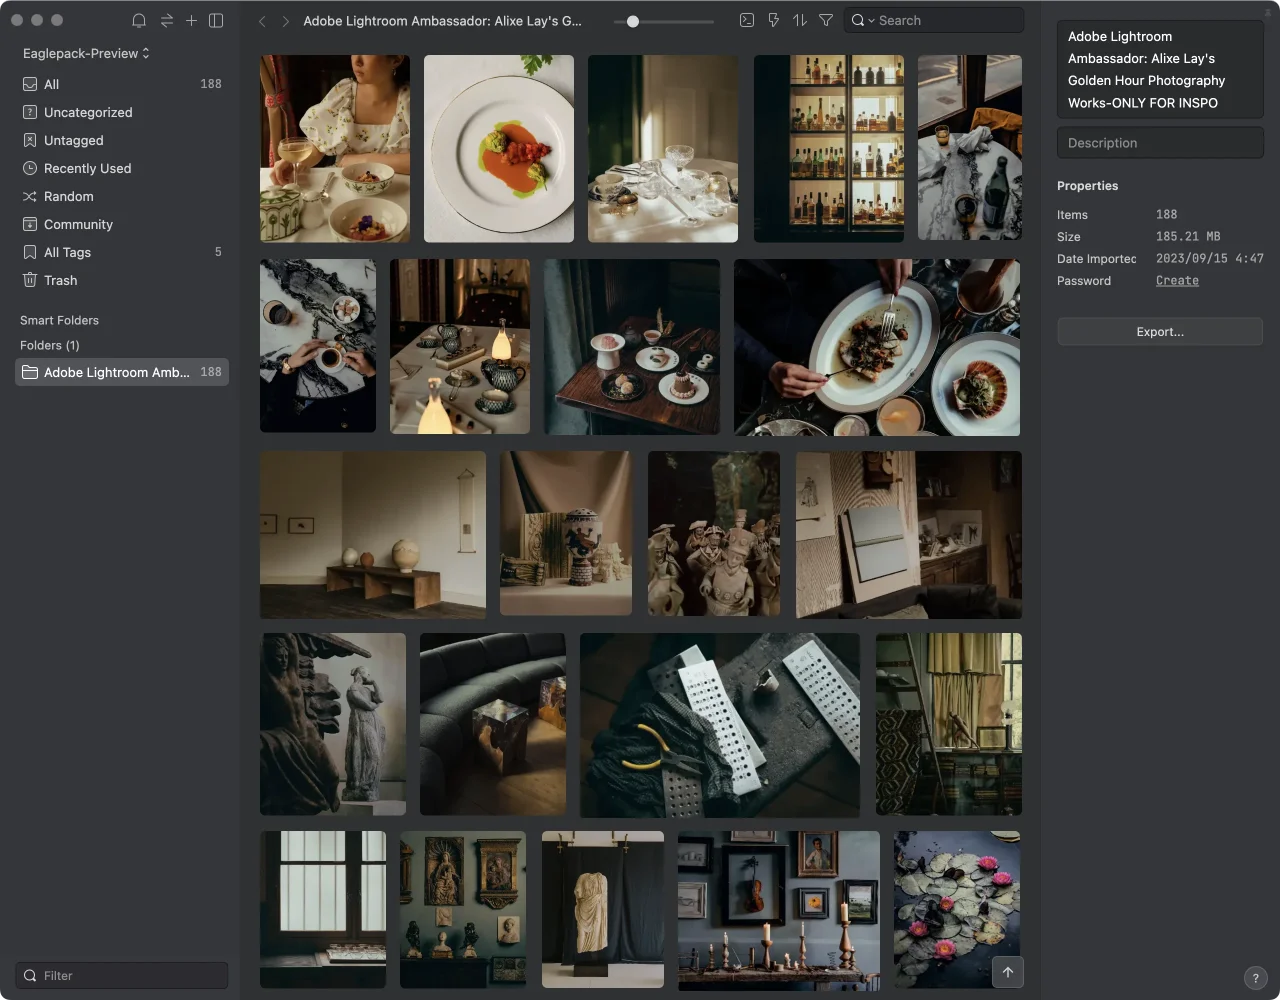Click the notifications bell icon

coord(139,20)
